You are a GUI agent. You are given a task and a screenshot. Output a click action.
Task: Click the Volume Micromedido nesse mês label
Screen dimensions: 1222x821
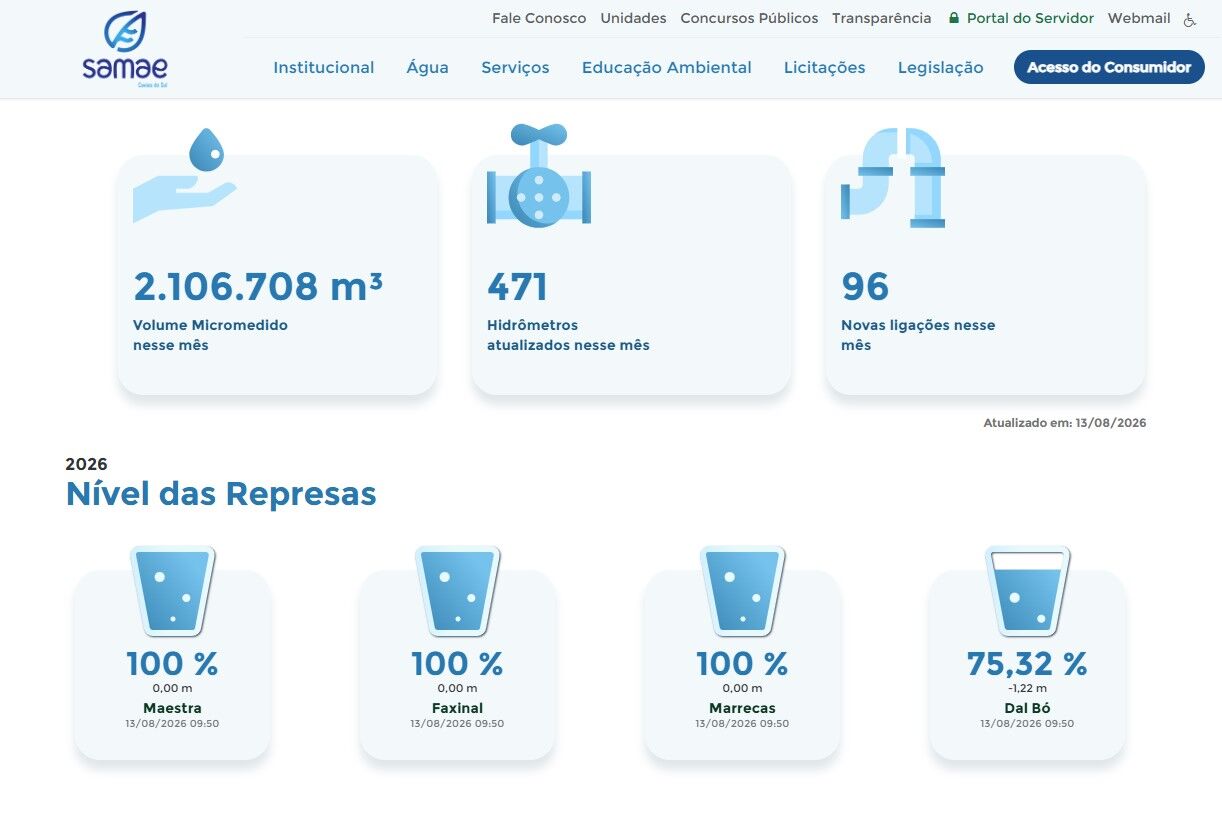tap(210, 335)
